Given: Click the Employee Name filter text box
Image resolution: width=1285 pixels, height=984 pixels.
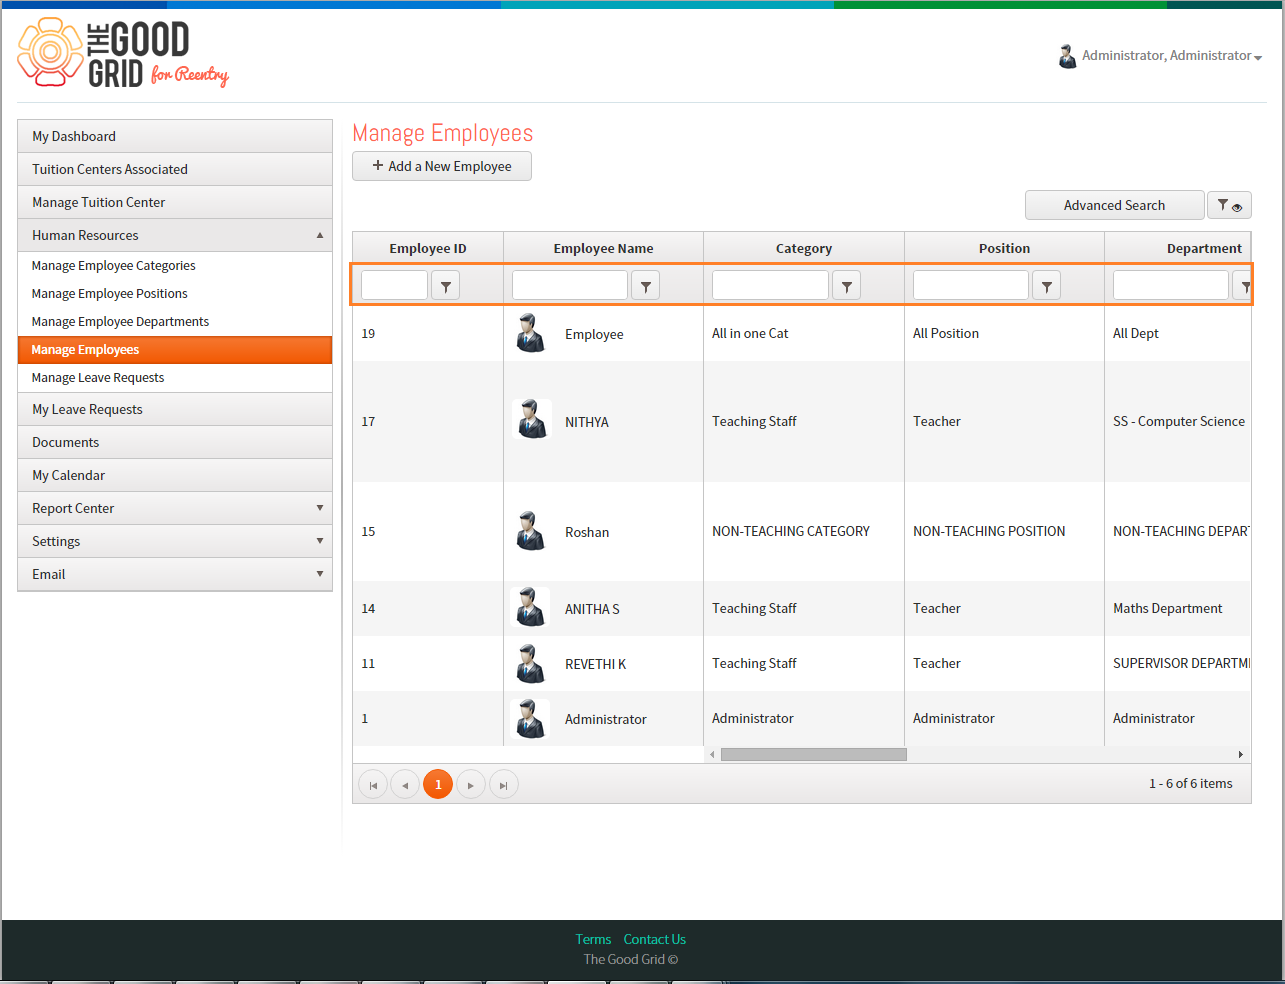Looking at the screenshot, I should (x=570, y=285).
